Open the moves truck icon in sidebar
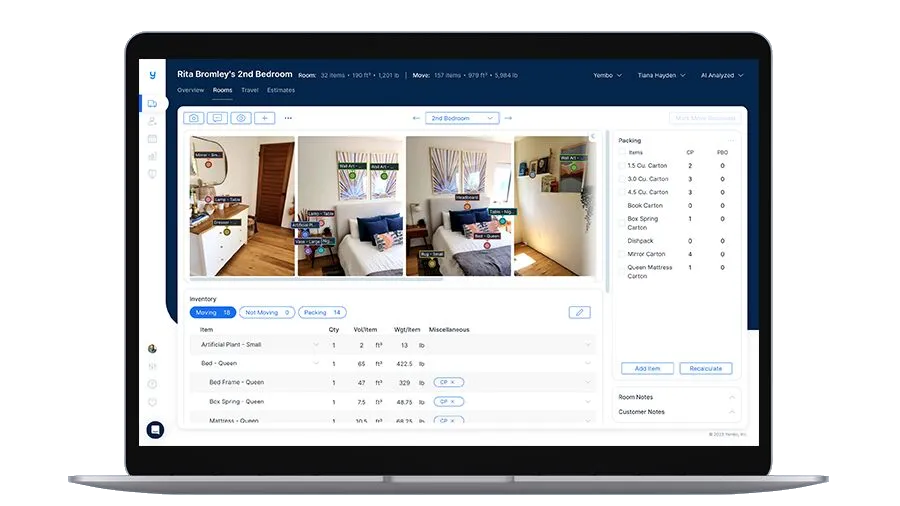Screen dimensions: 900x506 click(x=152, y=104)
